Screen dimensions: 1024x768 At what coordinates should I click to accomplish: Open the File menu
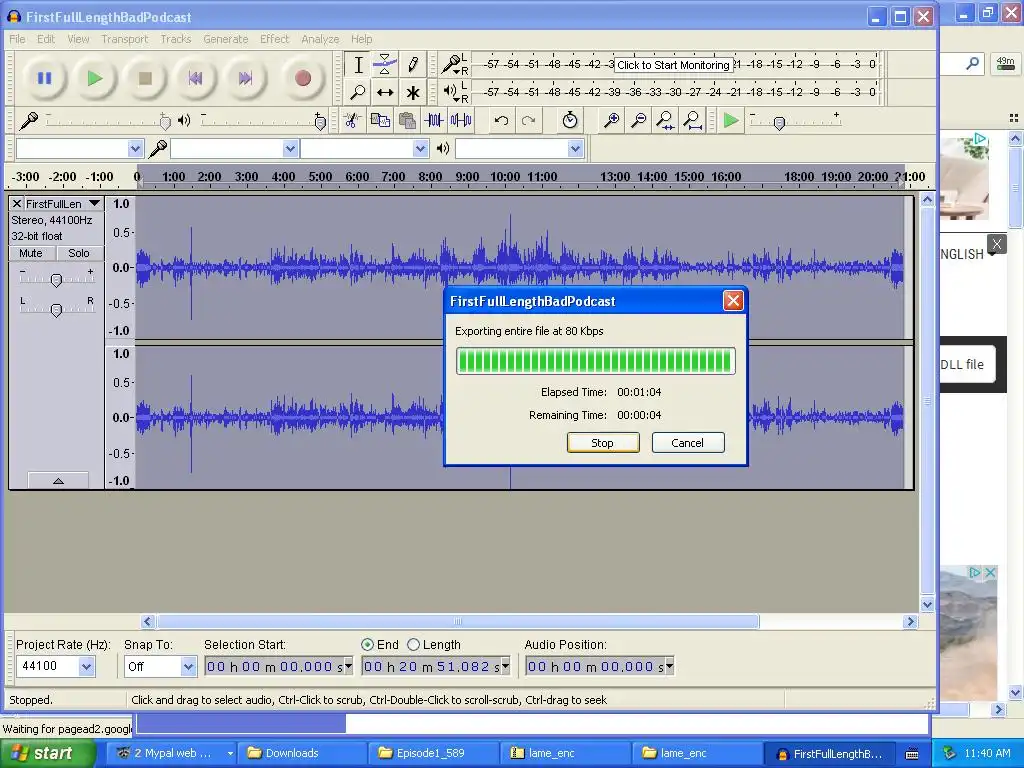(17, 39)
